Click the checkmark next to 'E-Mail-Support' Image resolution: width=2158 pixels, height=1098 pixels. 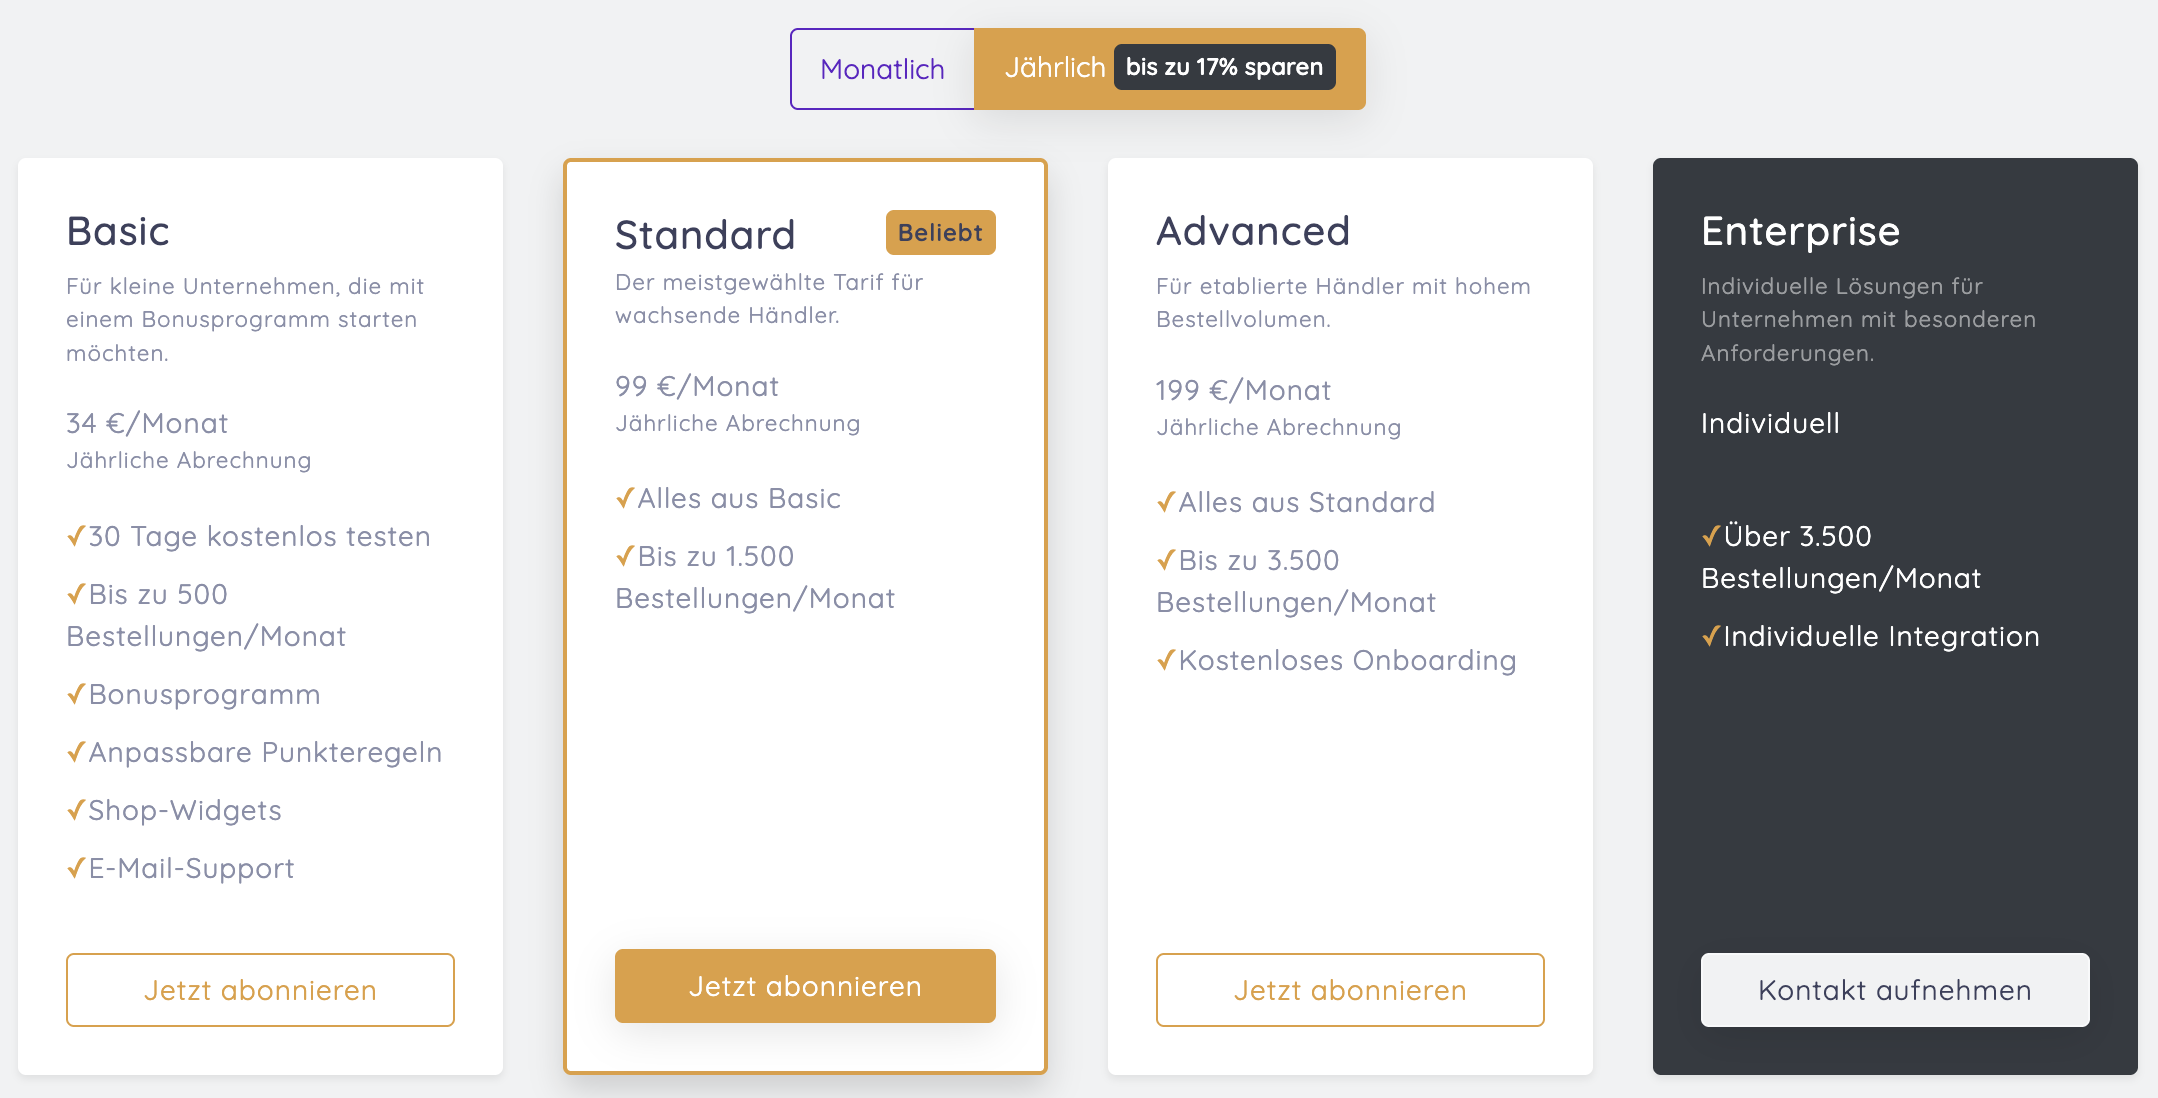point(76,869)
